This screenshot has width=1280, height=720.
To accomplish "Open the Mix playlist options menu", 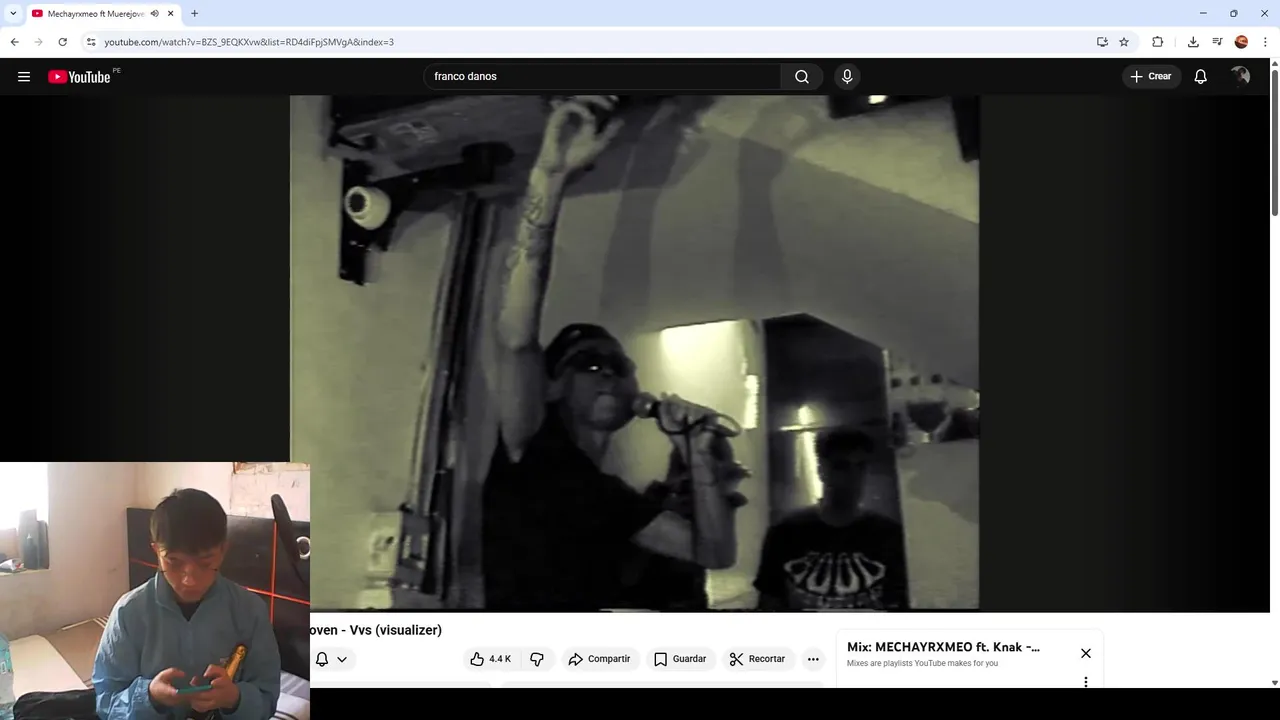I will coord(1086,682).
